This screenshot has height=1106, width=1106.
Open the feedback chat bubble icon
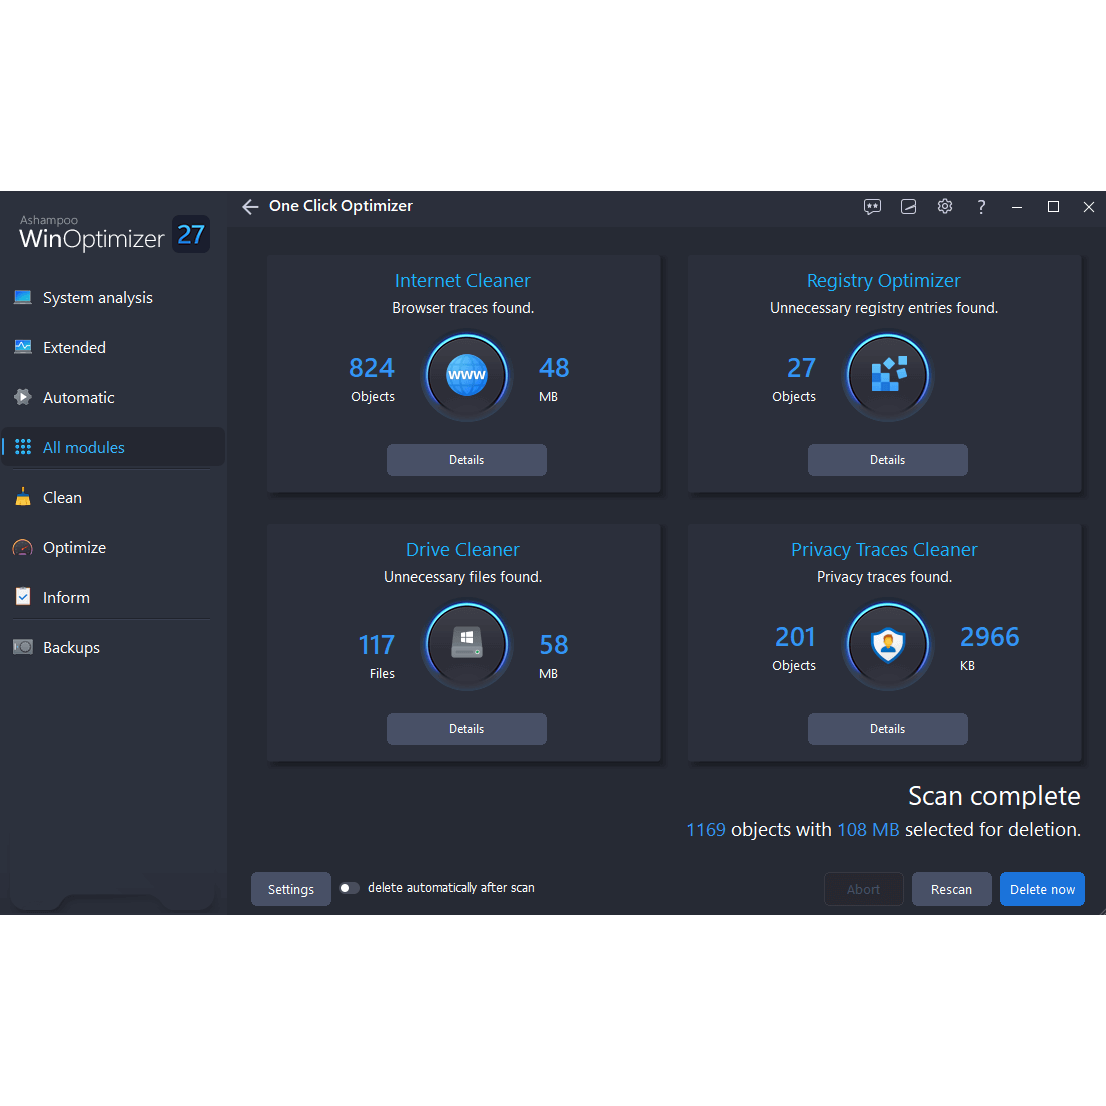click(x=872, y=207)
